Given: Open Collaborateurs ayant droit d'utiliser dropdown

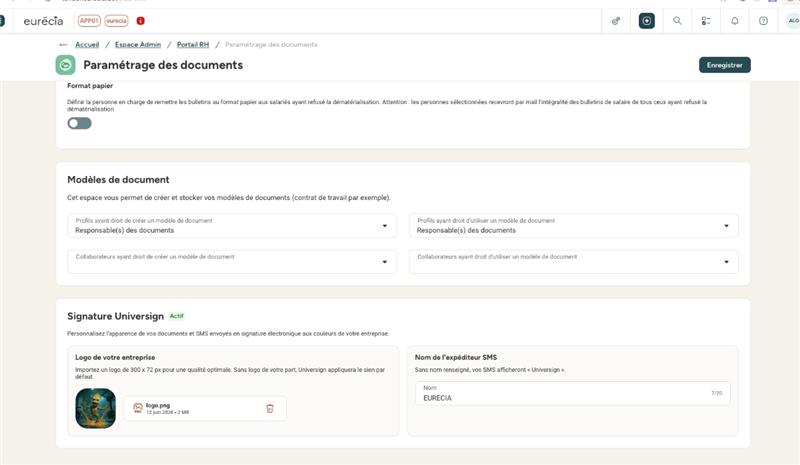Looking at the screenshot, I should [573, 261].
